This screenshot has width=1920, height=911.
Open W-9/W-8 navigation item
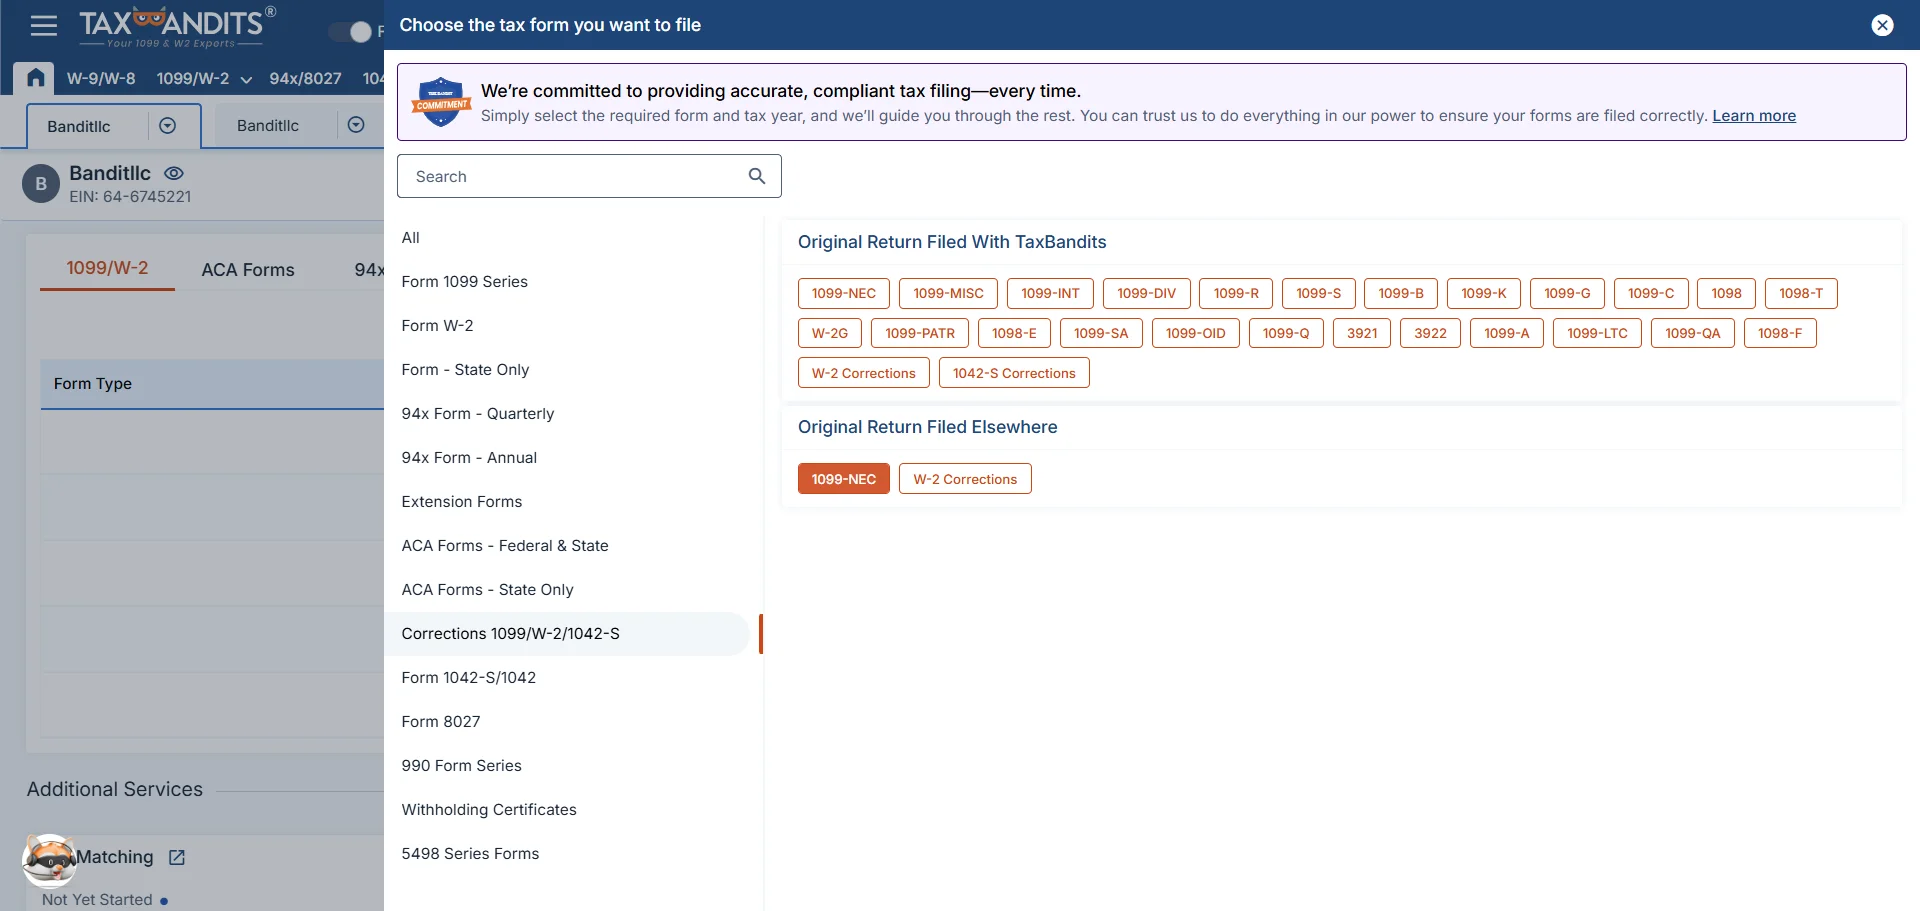pos(101,78)
